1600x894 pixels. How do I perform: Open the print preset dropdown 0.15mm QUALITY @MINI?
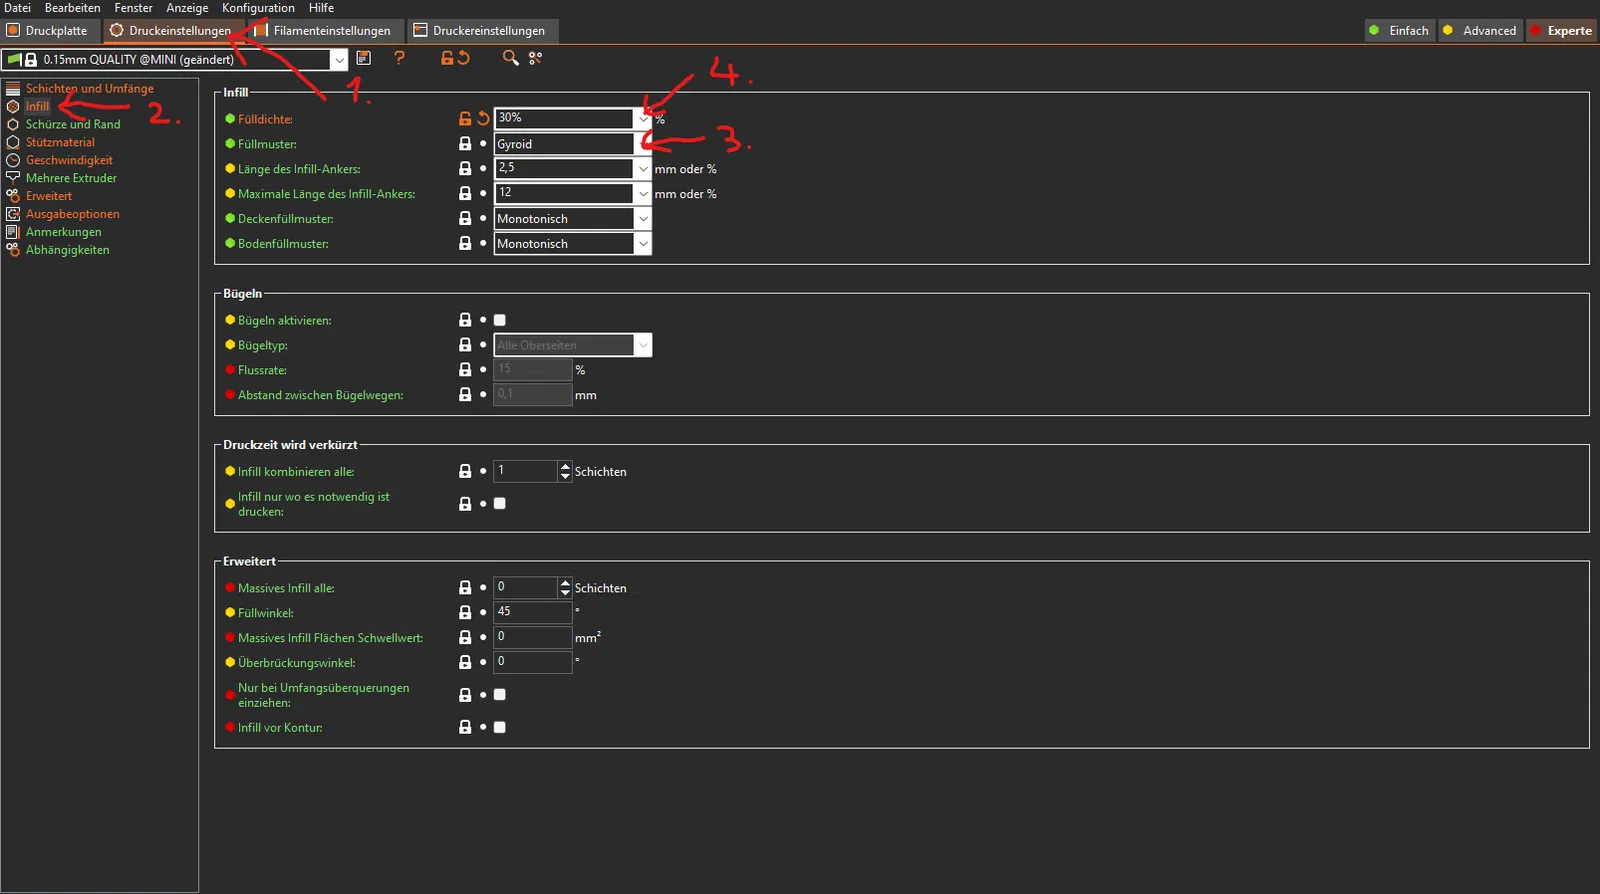(x=175, y=60)
